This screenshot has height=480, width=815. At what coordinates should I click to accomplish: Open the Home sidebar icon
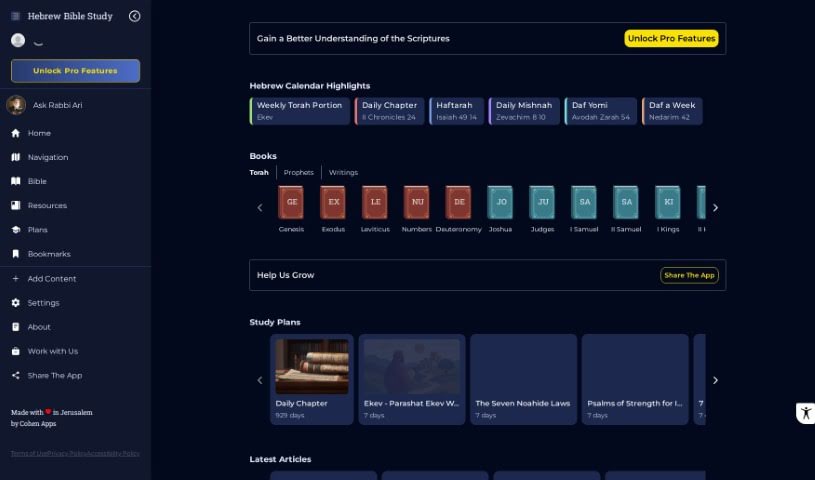tap(16, 133)
